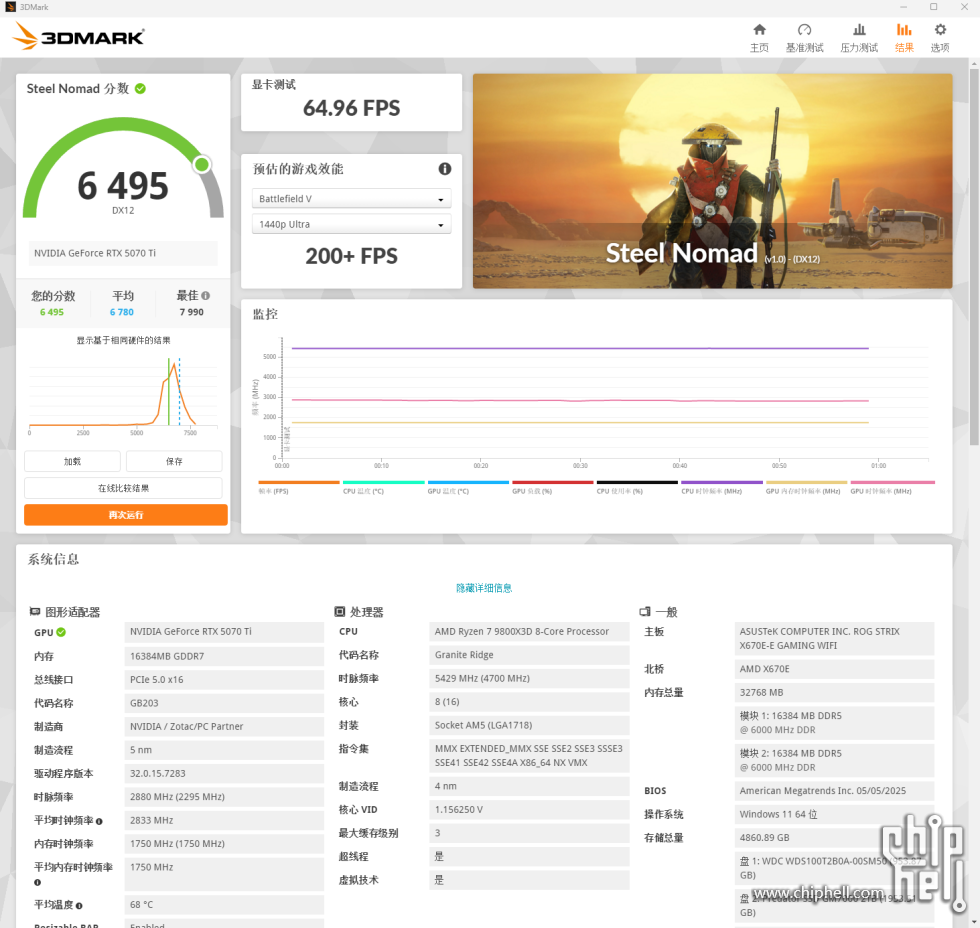The width and height of the screenshot is (980, 928).
Task: Click 4860.89 GB storage value
Action: (x=834, y=837)
